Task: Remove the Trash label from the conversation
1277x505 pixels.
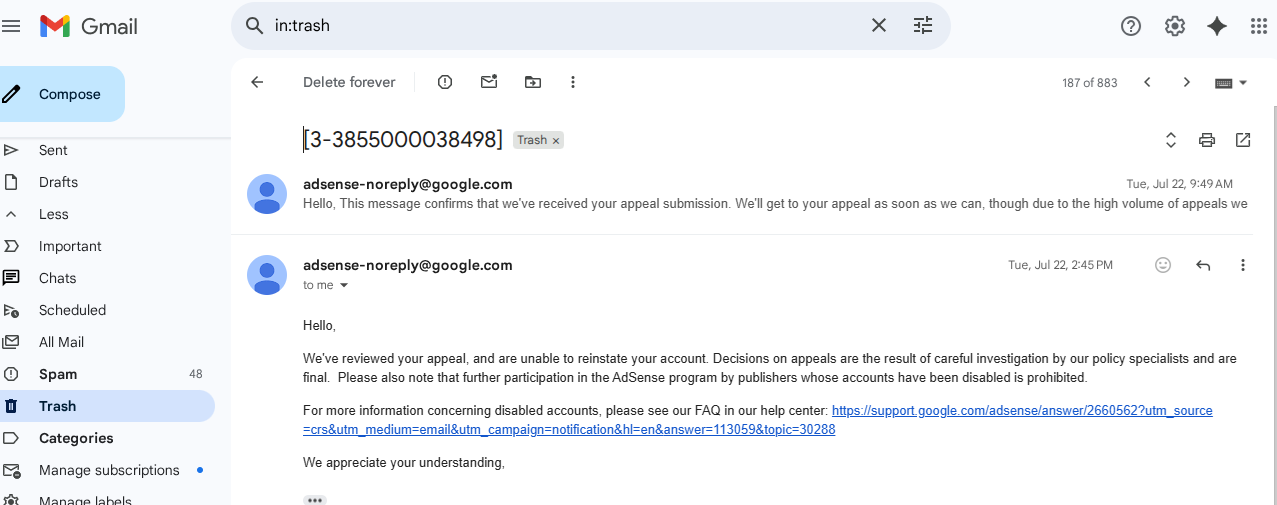Action: [556, 141]
